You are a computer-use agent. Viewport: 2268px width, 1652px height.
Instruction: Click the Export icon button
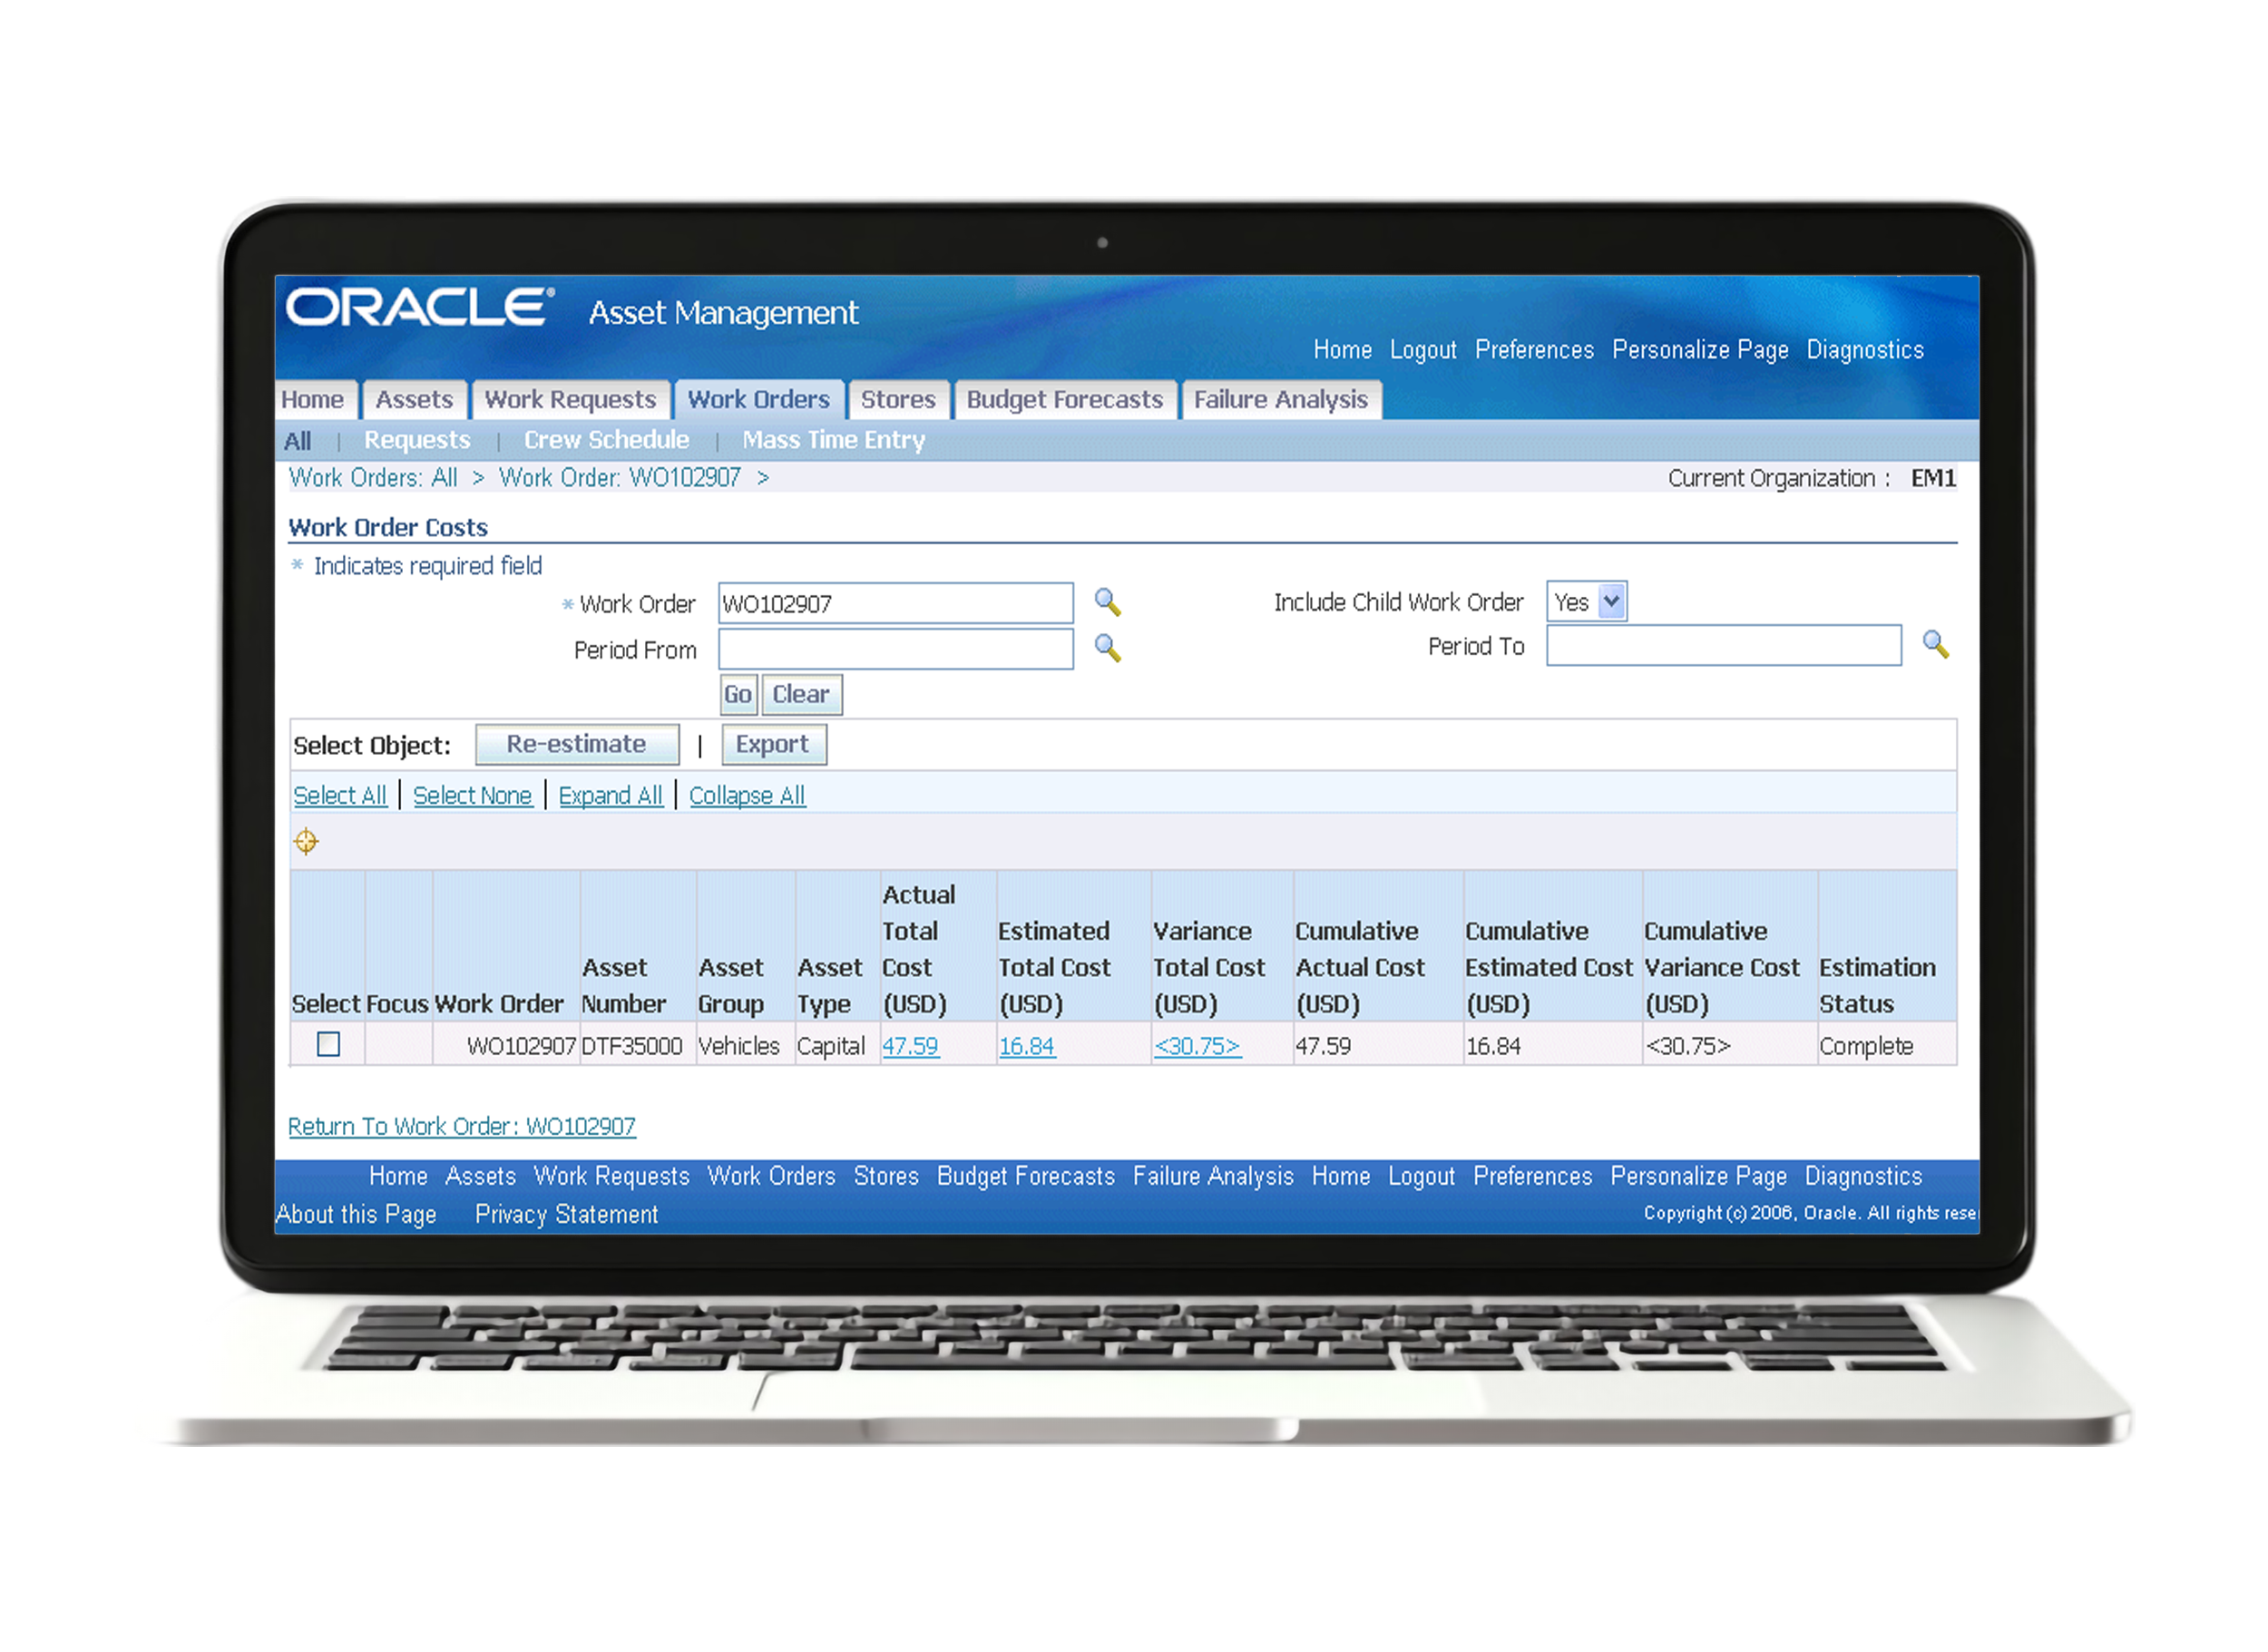pos(773,741)
